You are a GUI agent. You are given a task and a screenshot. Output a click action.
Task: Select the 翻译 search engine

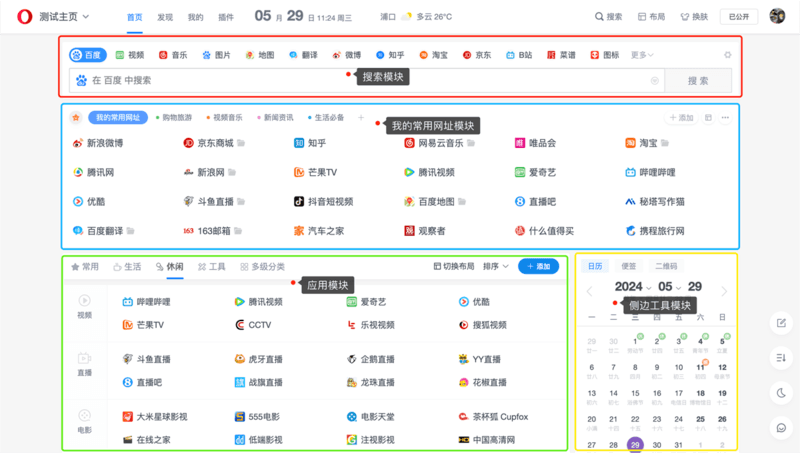(x=303, y=55)
